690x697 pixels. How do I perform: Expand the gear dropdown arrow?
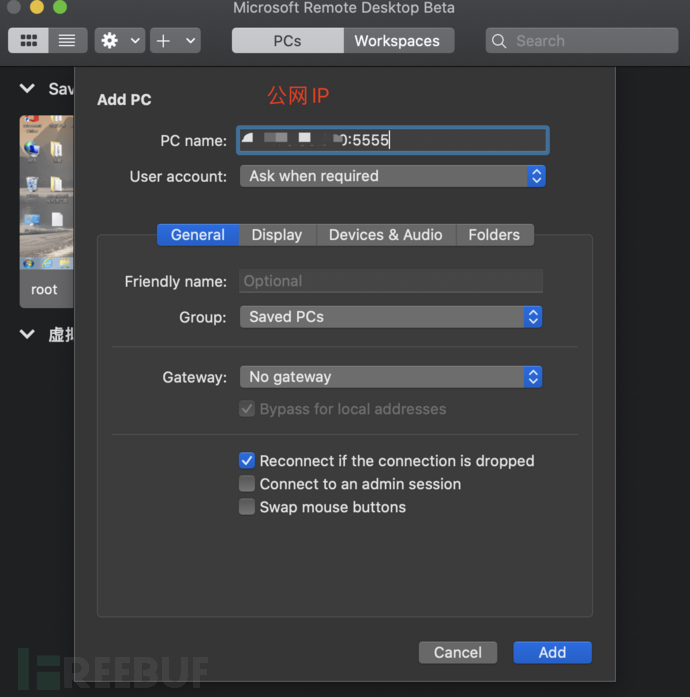coord(136,41)
